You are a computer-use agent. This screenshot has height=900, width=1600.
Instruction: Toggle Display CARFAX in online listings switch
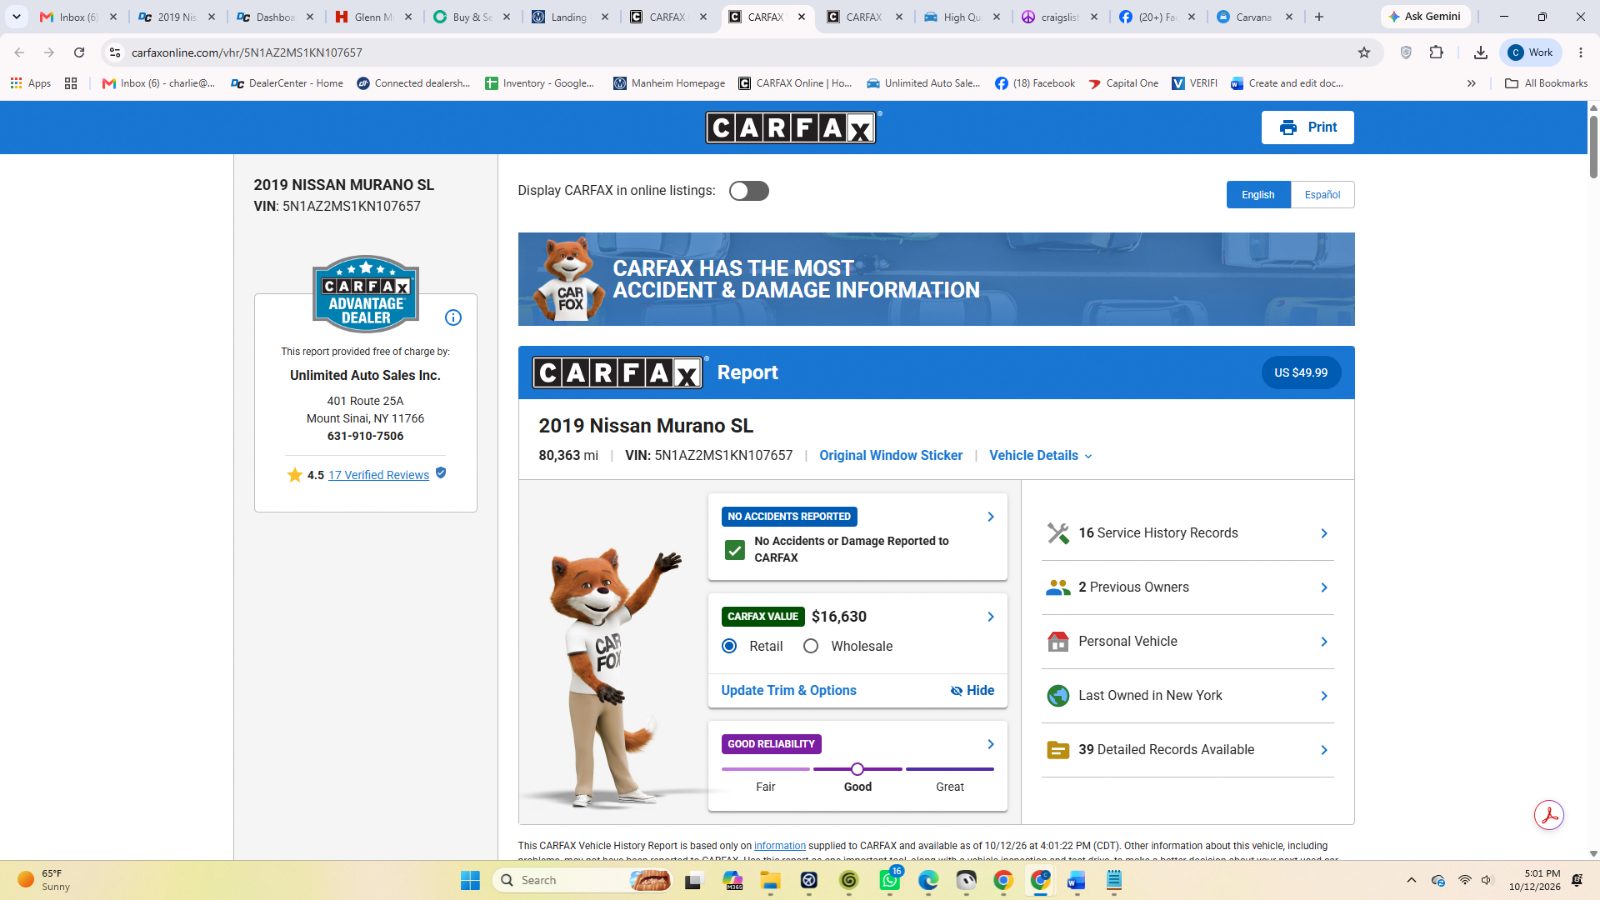(749, 191)
